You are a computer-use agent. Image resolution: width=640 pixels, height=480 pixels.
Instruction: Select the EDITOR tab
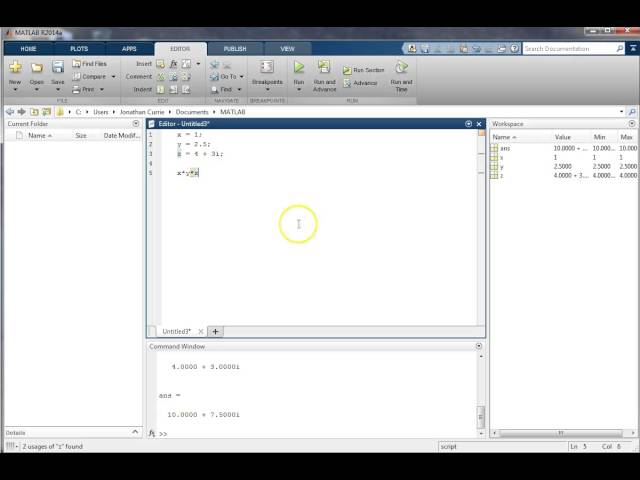point(180,49)
